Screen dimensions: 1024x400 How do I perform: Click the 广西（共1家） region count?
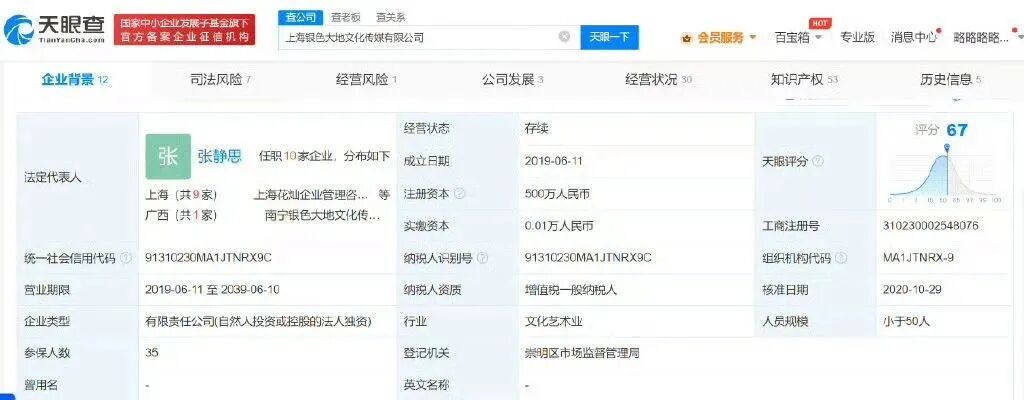pos(181,214)
